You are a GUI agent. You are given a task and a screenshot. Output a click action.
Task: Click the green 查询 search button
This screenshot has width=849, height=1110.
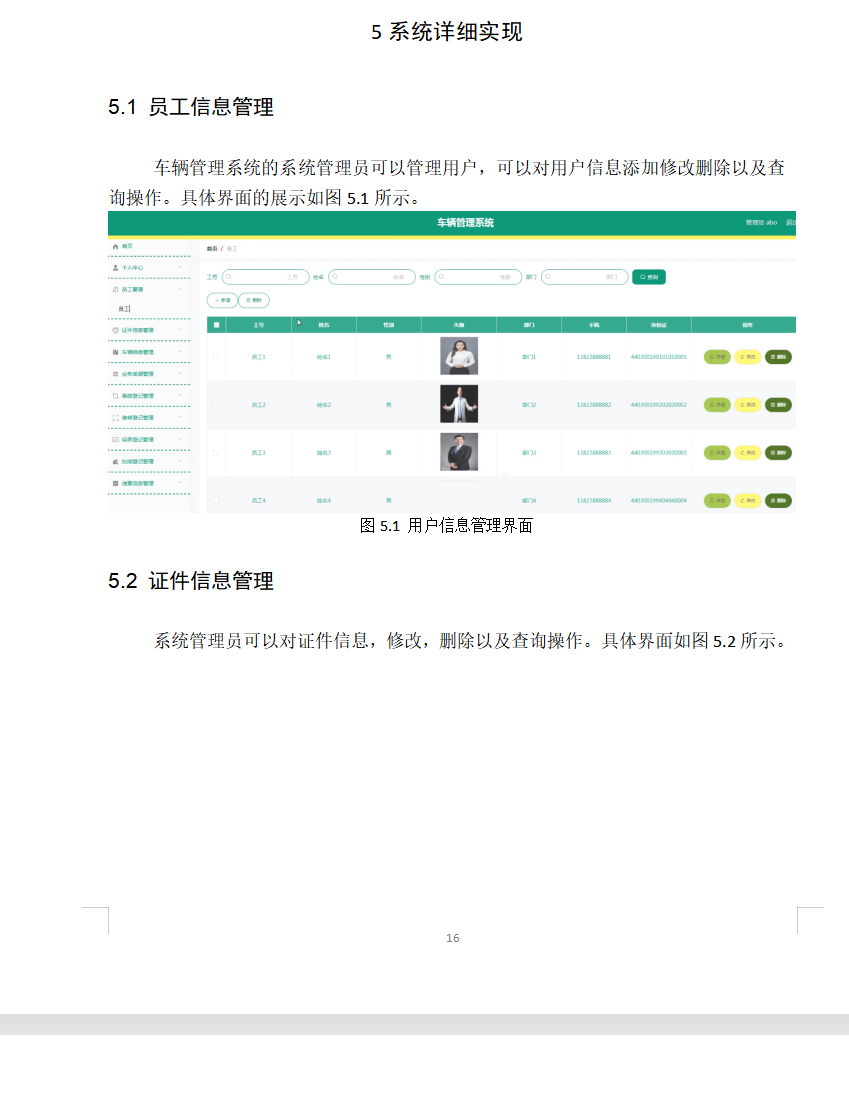click(650, 276)
